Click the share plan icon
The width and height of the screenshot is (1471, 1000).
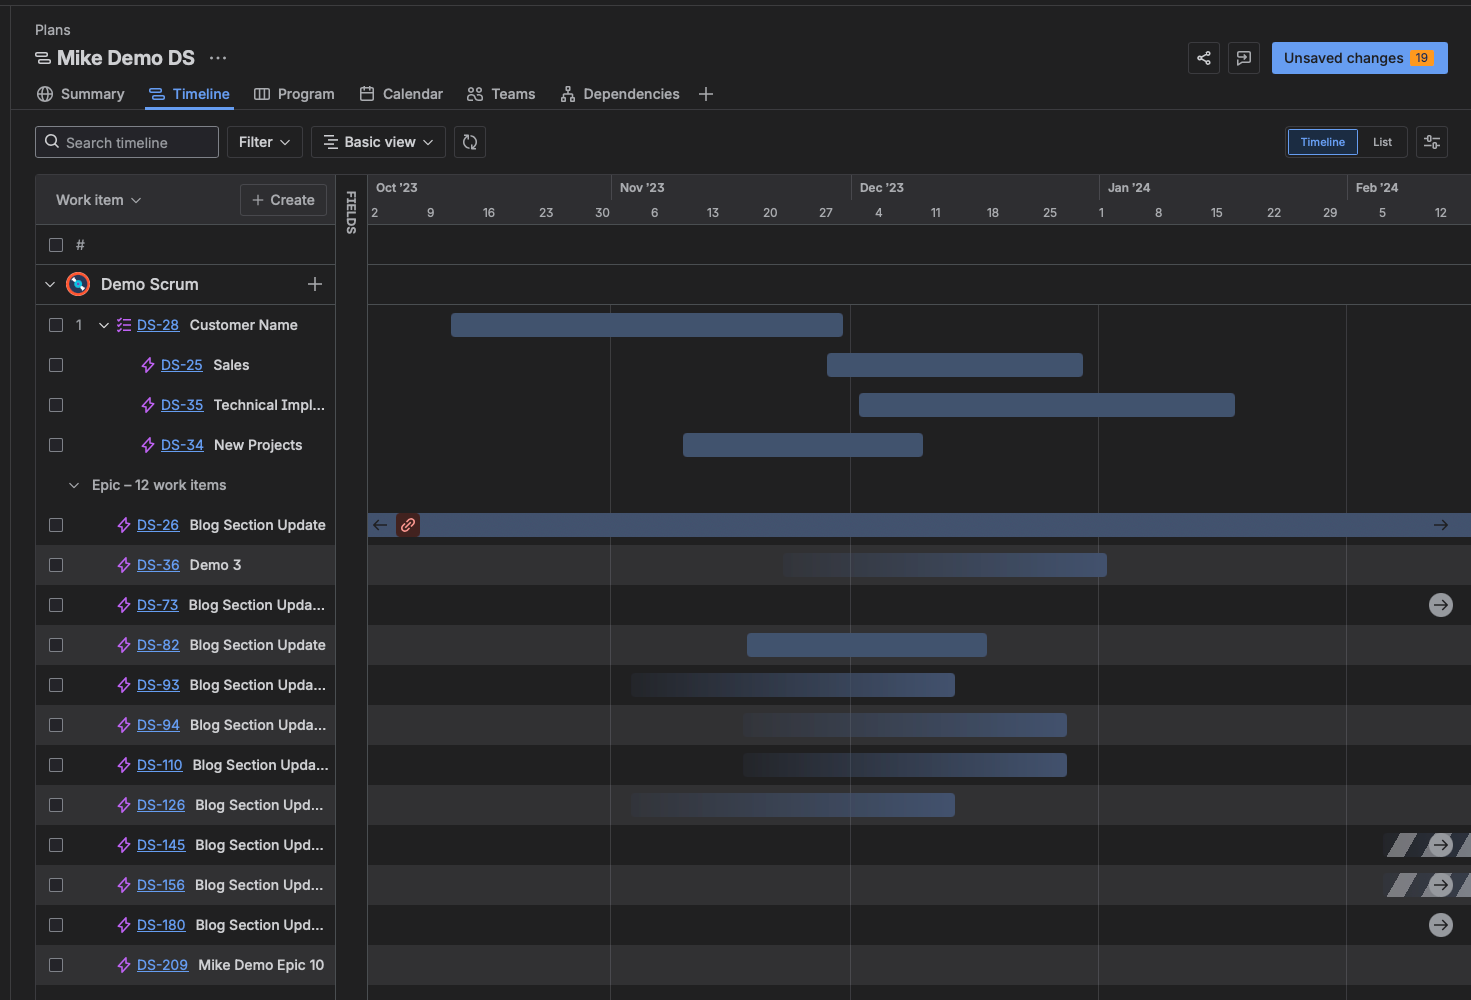pos(1204,58)
